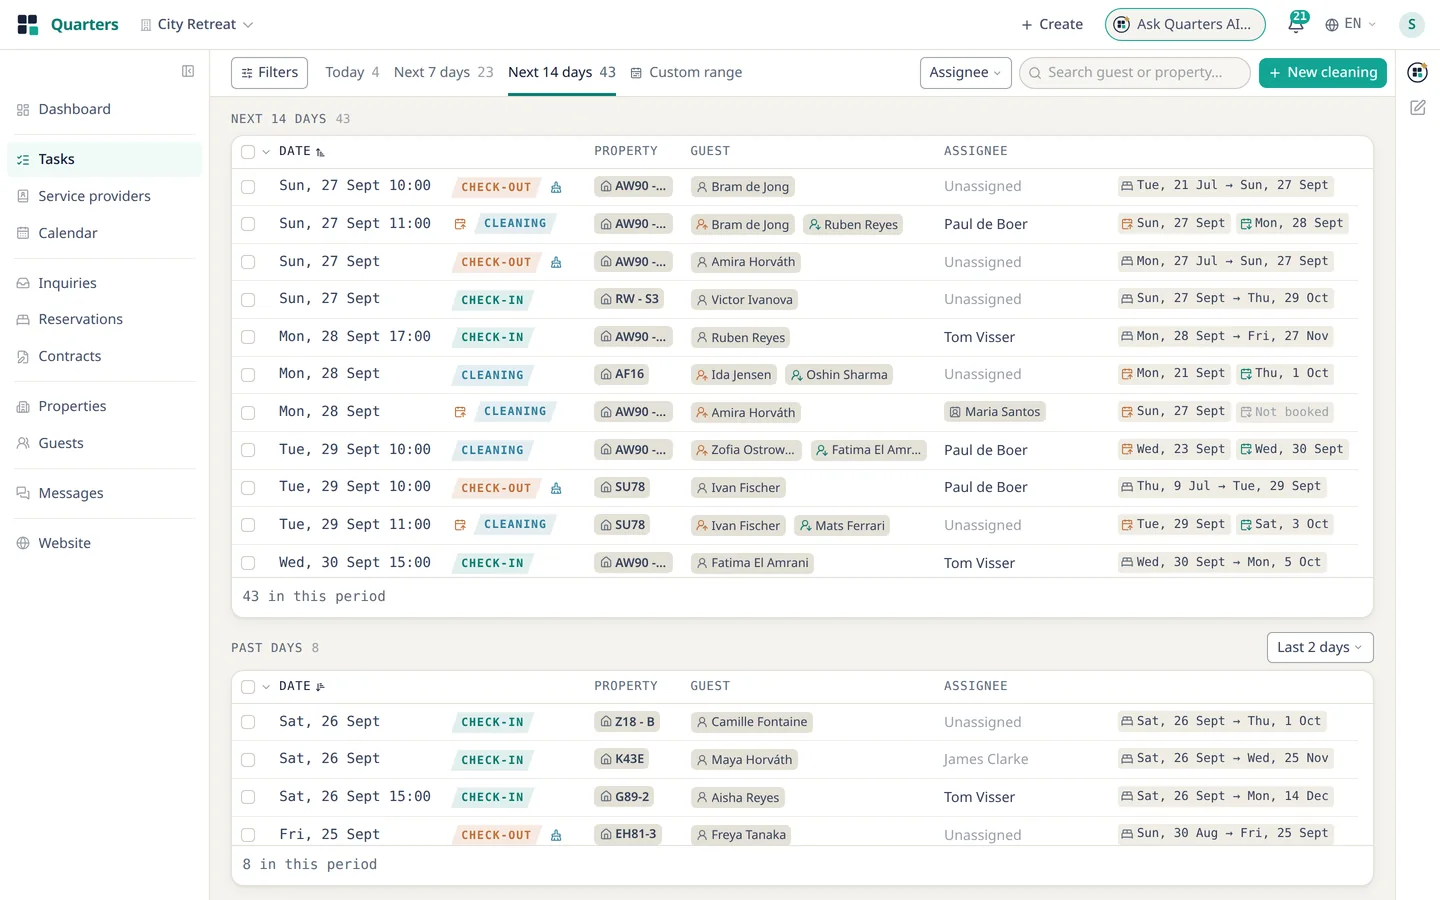Open the Last 2 days dropdown

(x=1319, y=647)
